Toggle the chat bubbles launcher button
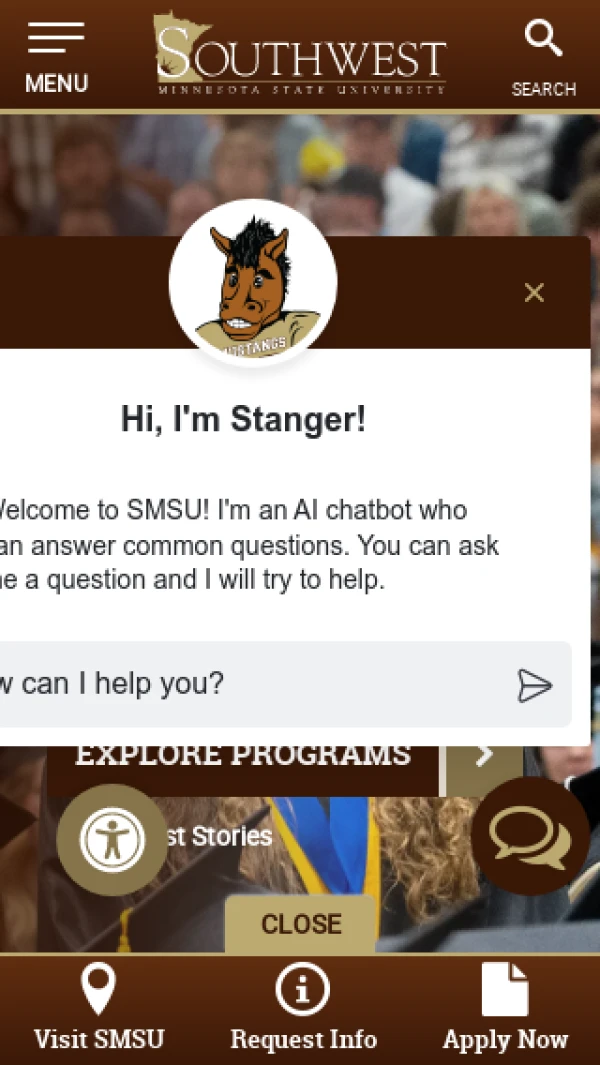This screenshot has height=1065, width=600. click(x=530, y=836)
